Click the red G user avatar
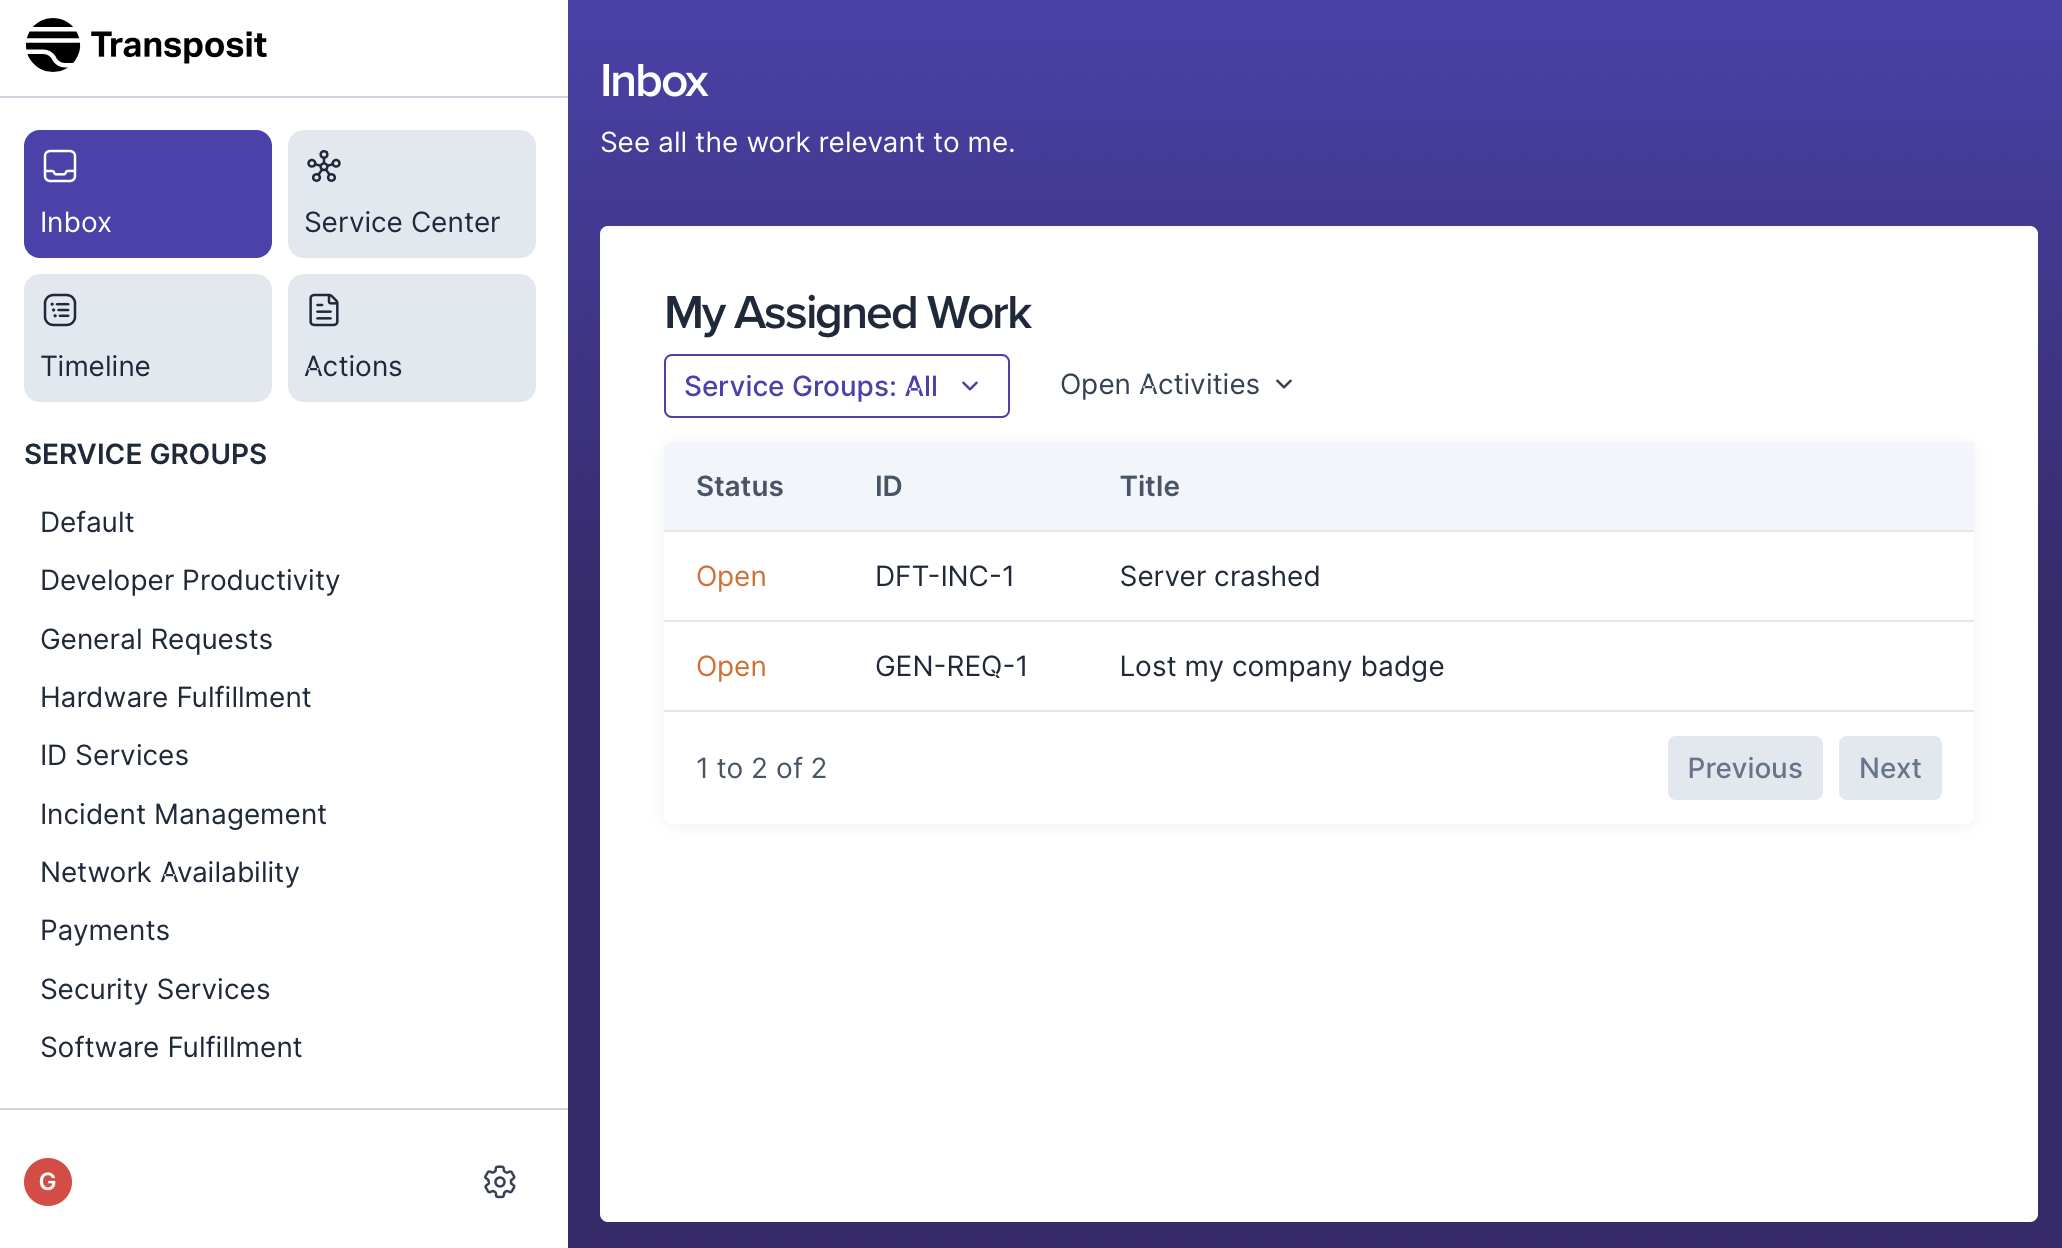 coord(48,1182)
